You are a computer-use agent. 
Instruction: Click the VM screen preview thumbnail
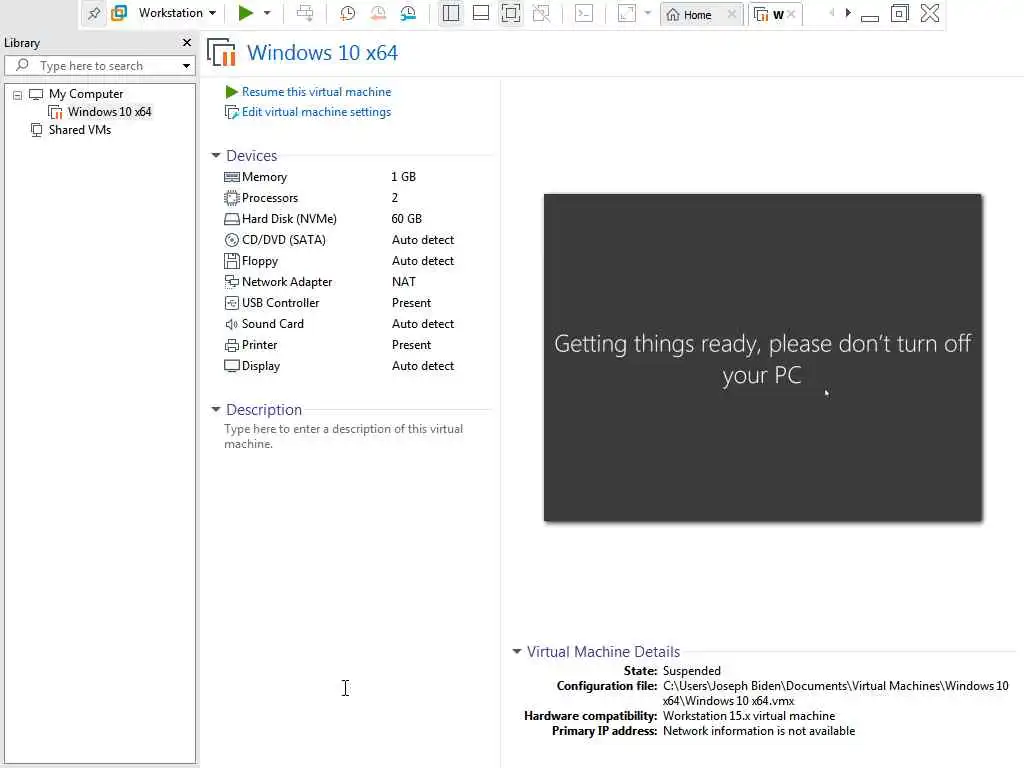(x=763, y=358)
